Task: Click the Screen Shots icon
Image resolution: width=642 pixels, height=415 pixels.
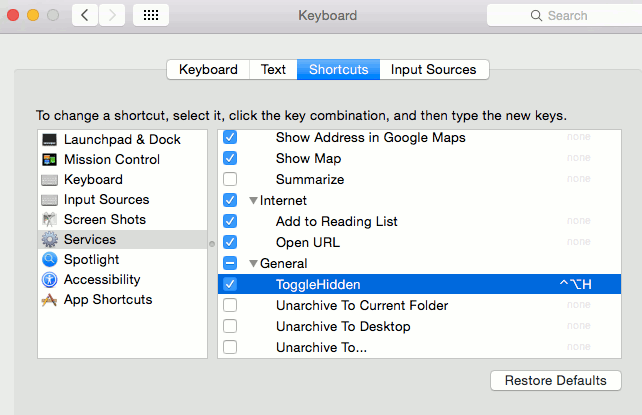Action: click(x=50, y=220)
